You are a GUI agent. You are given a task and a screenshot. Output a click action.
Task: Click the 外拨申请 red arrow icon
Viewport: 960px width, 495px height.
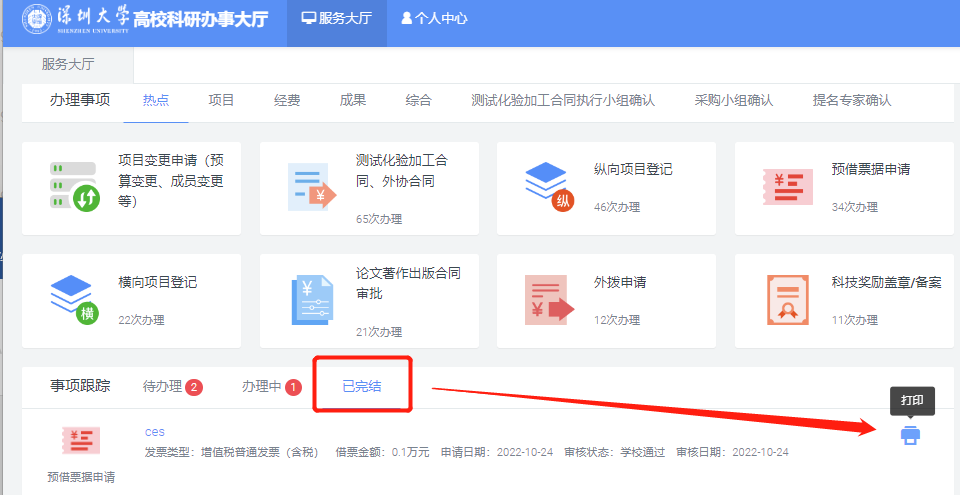coord(549,299)
